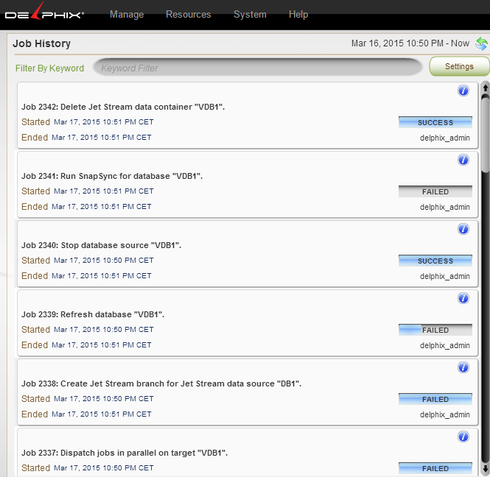The height and width of the screenshot is (477, 490).
Task: Focus the Keyword Filter input field
Action: pos(258,68)
